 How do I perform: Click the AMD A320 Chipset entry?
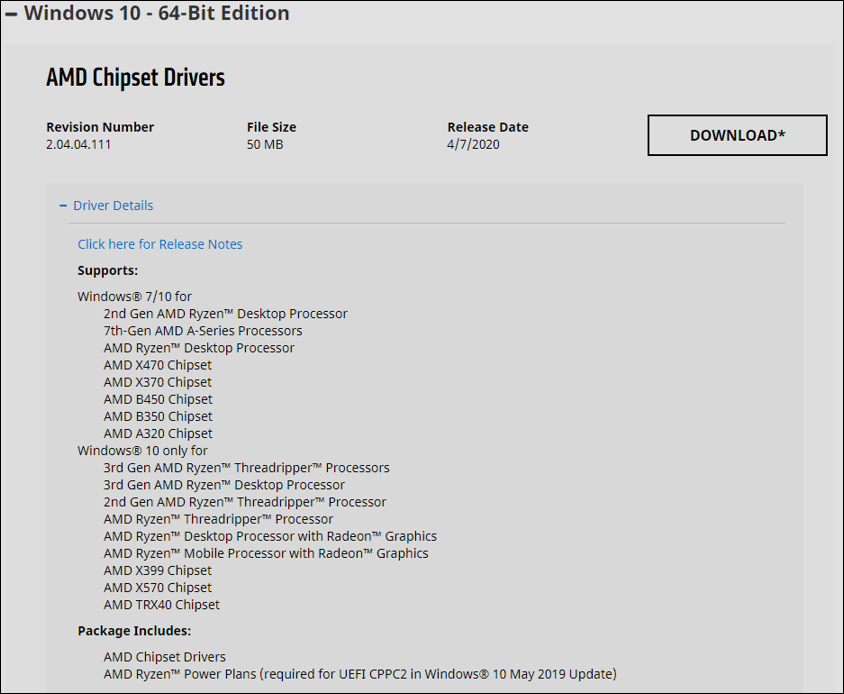tap(158, 434)
